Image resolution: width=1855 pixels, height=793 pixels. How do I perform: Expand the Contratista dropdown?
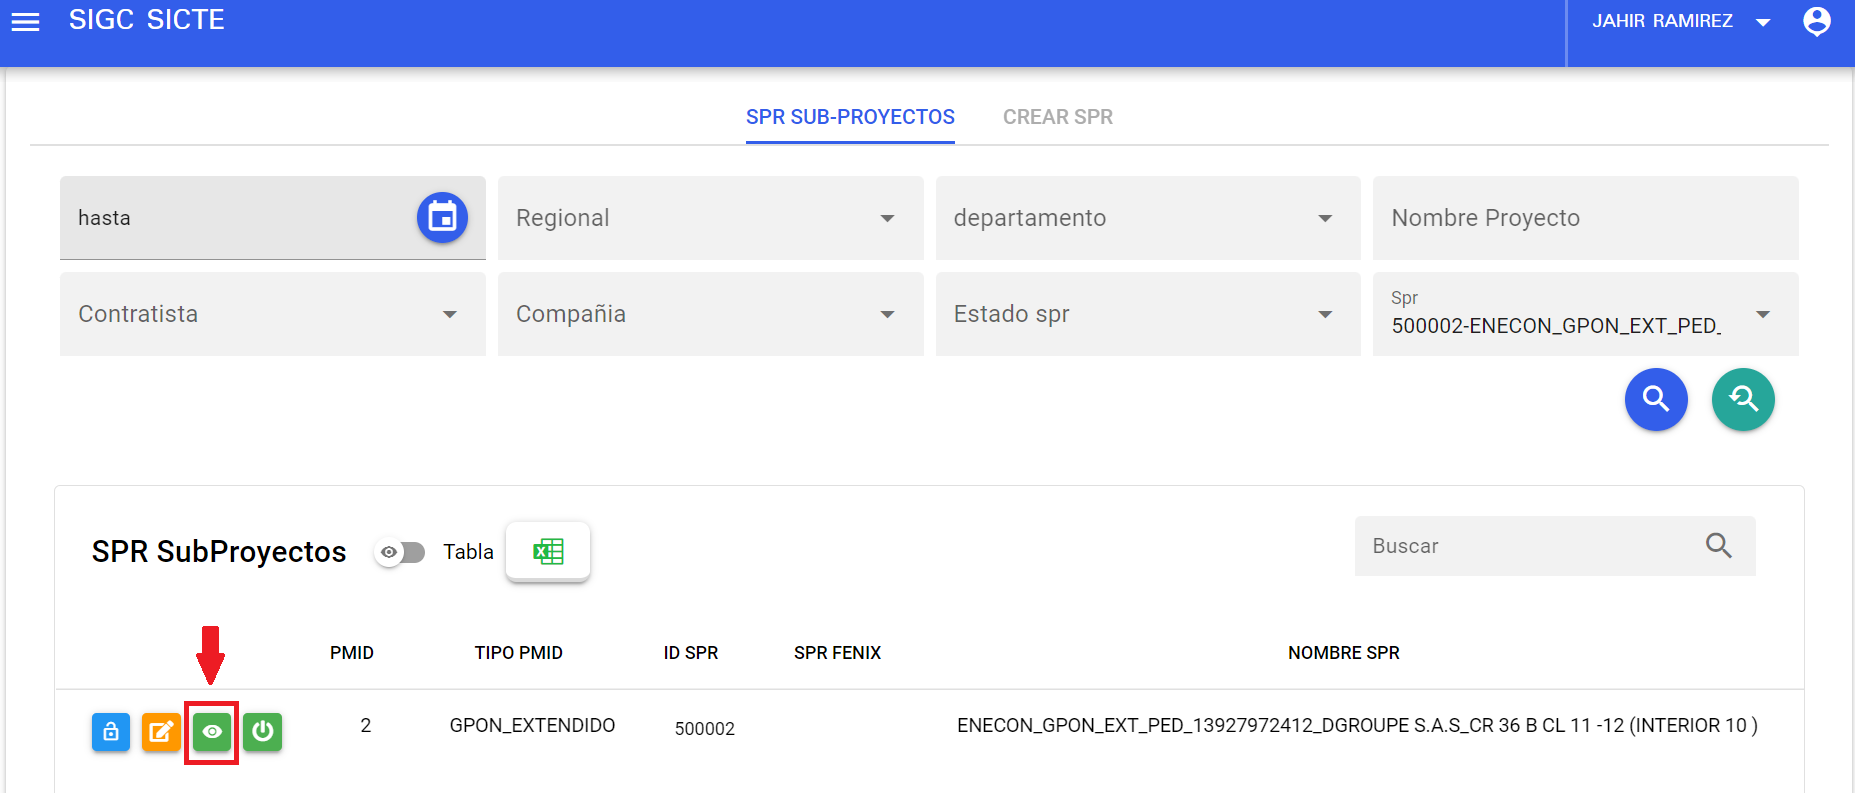click(x=272, y=314)
